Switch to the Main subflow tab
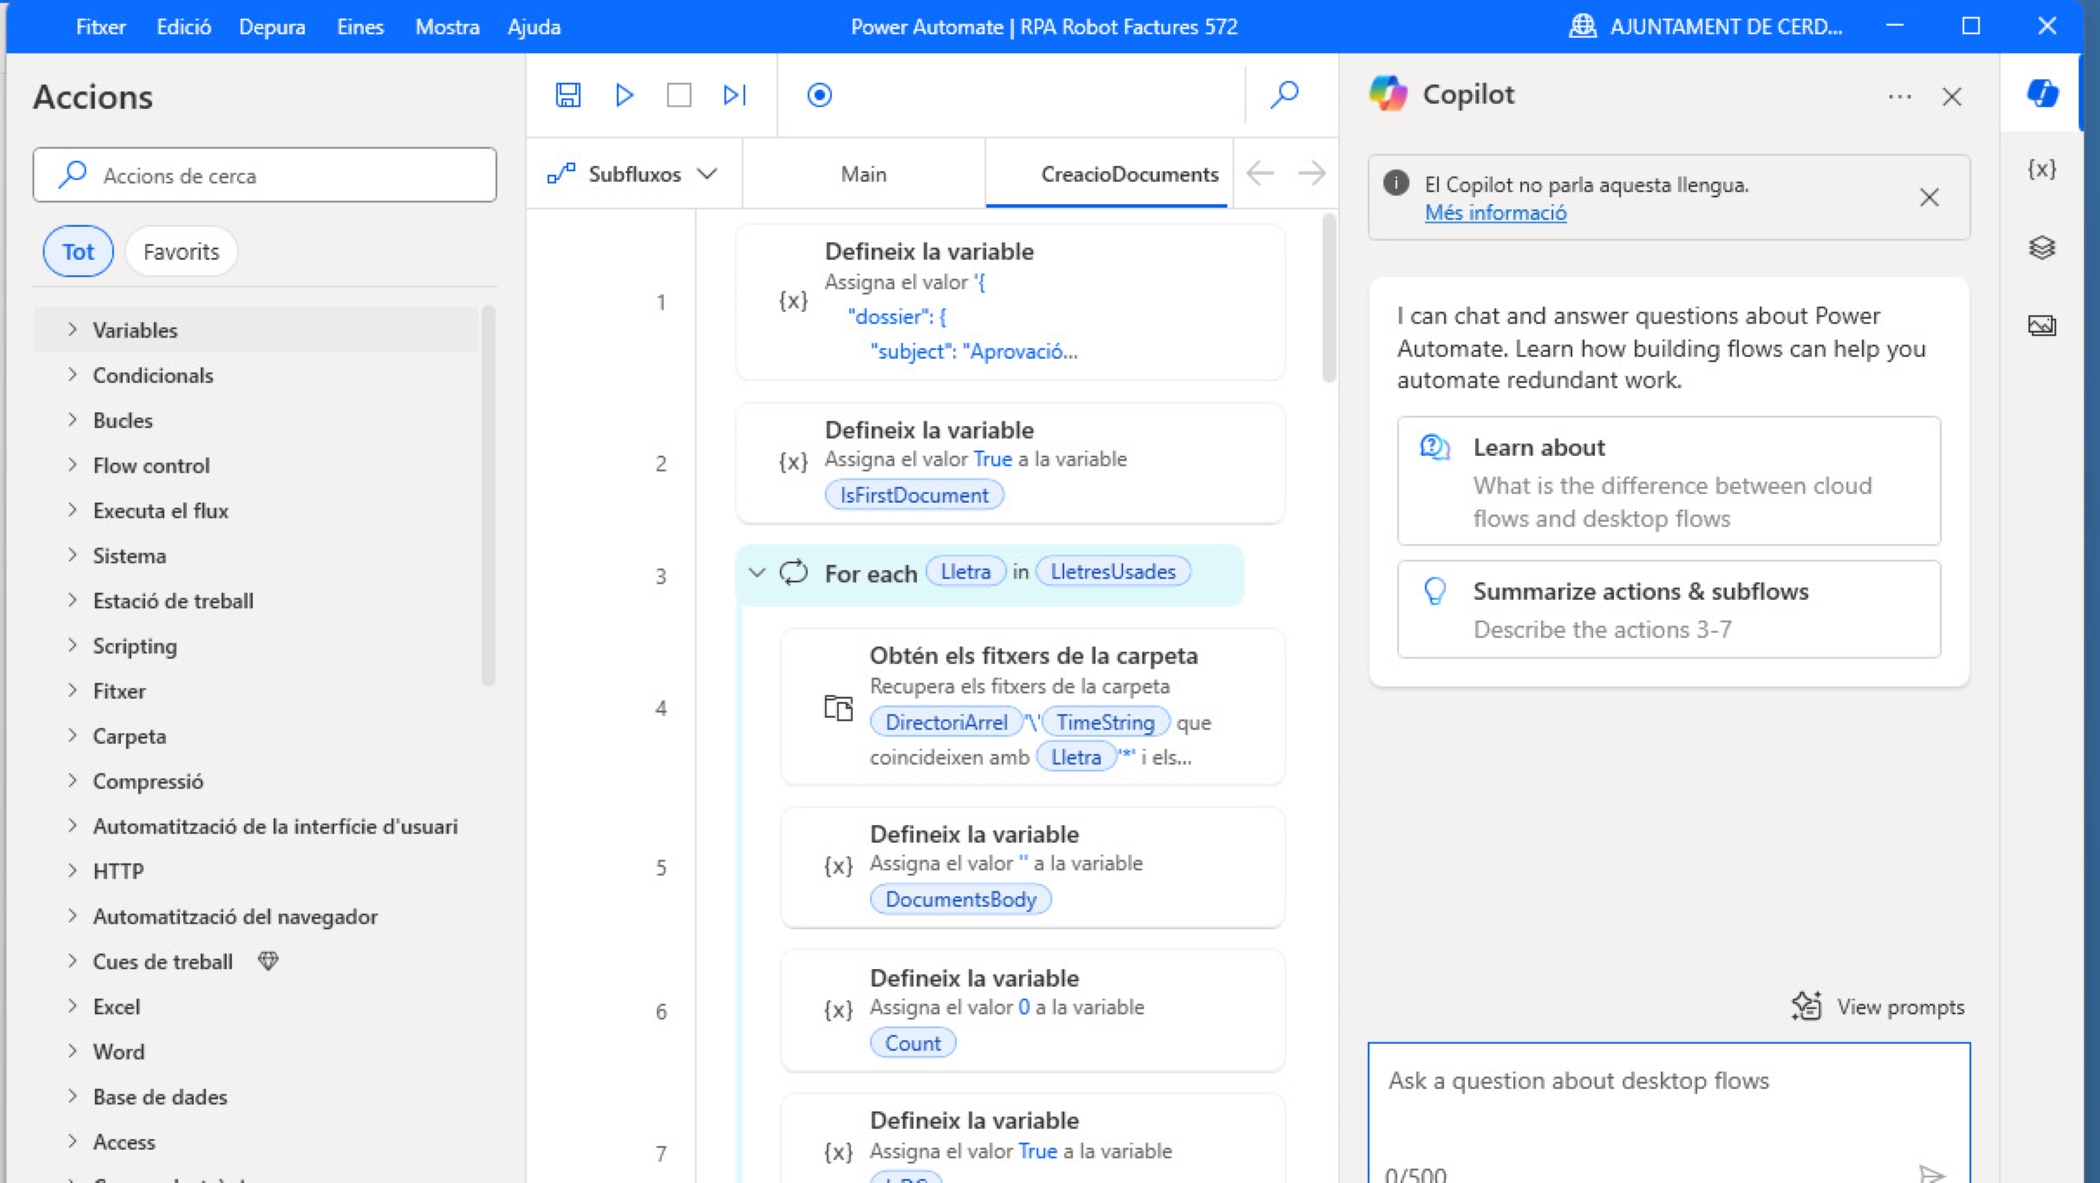This screenshot has height=1183, width=2100. coord(863,174)
